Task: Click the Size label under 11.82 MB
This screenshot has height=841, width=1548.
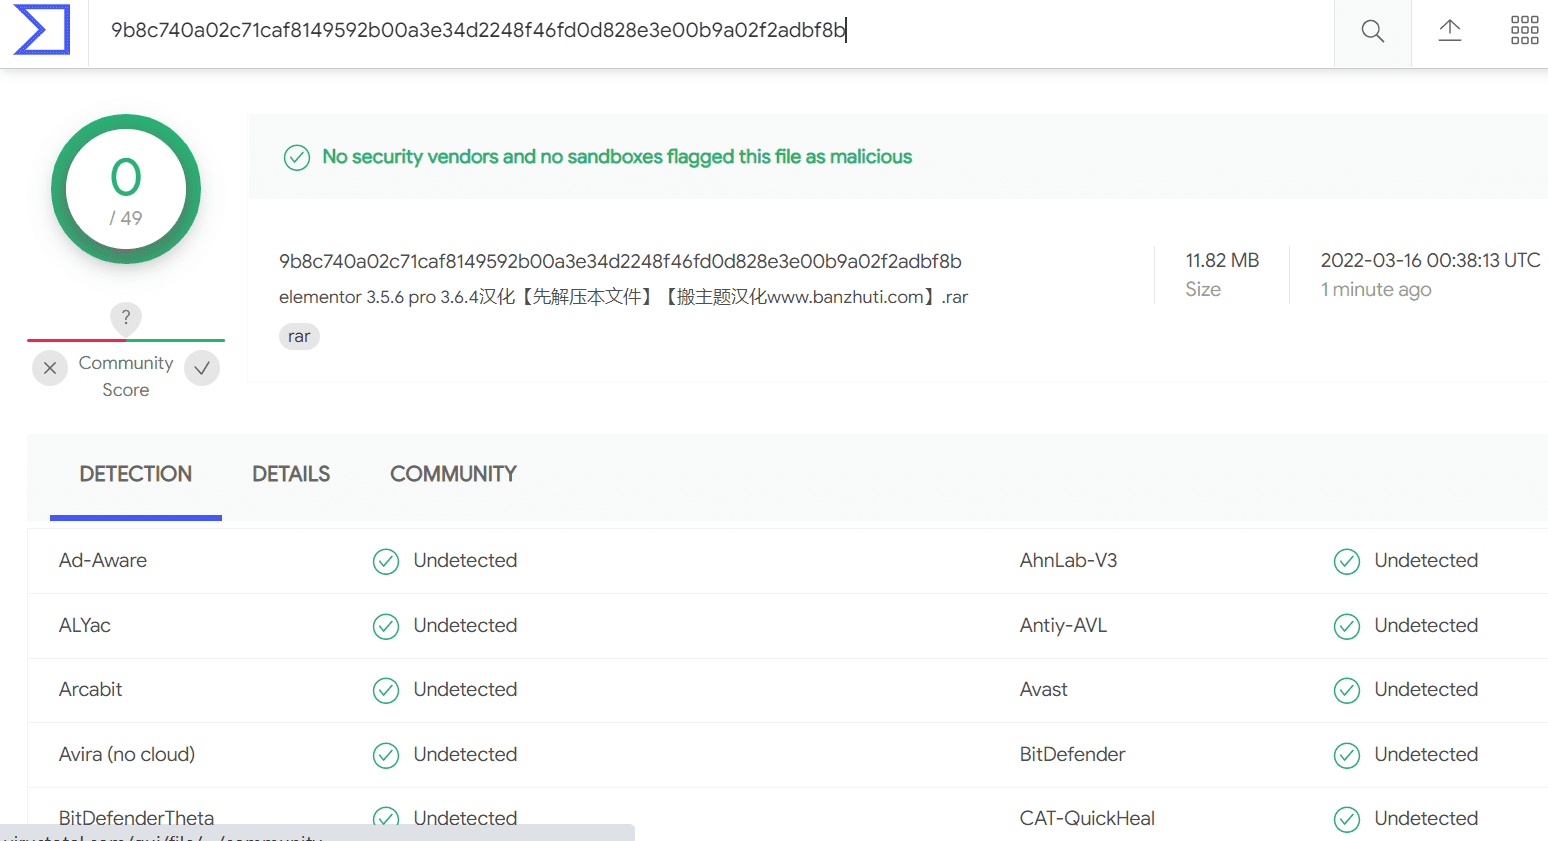Action: (x=1203, y=290)
